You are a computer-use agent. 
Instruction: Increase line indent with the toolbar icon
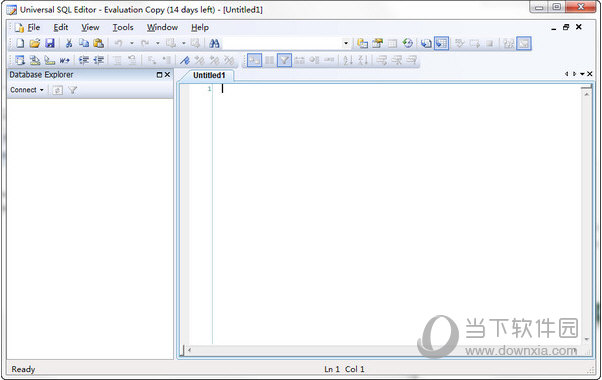tap(84, 60)
